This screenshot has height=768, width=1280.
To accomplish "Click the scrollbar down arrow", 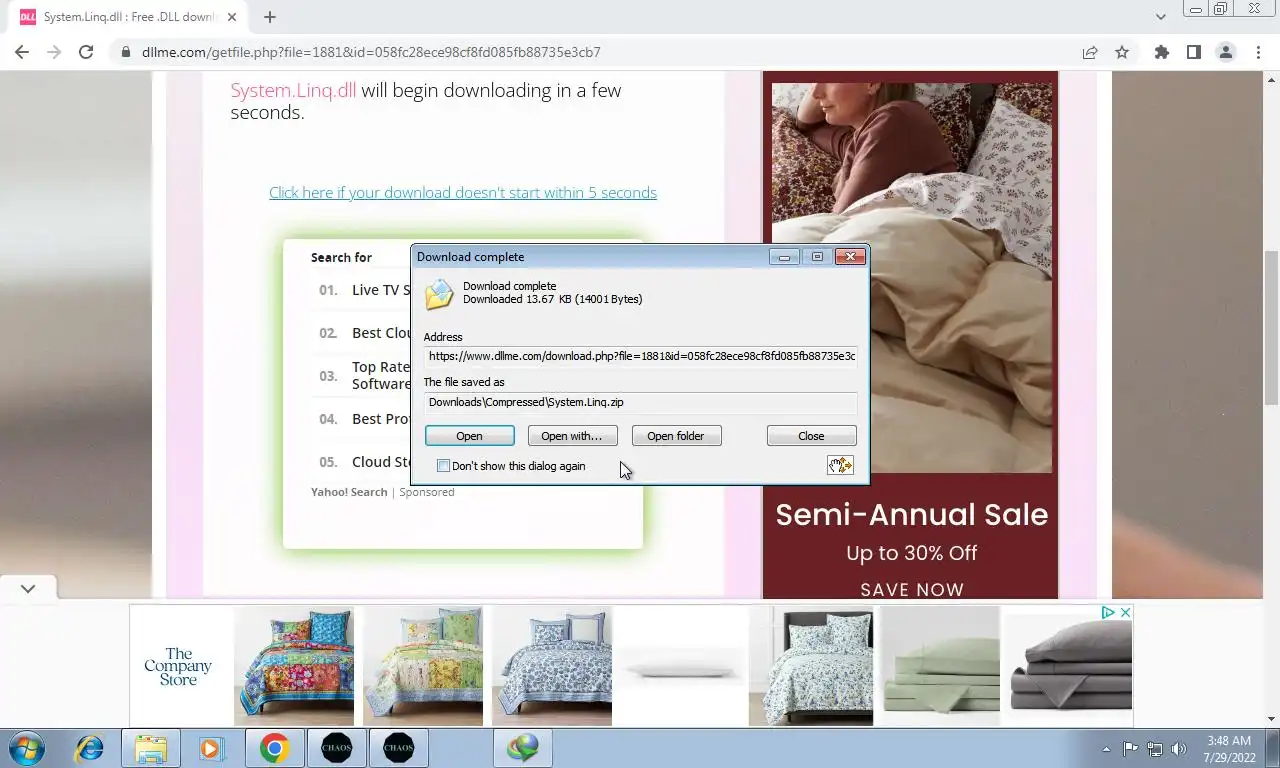I will coord(1271,717).
